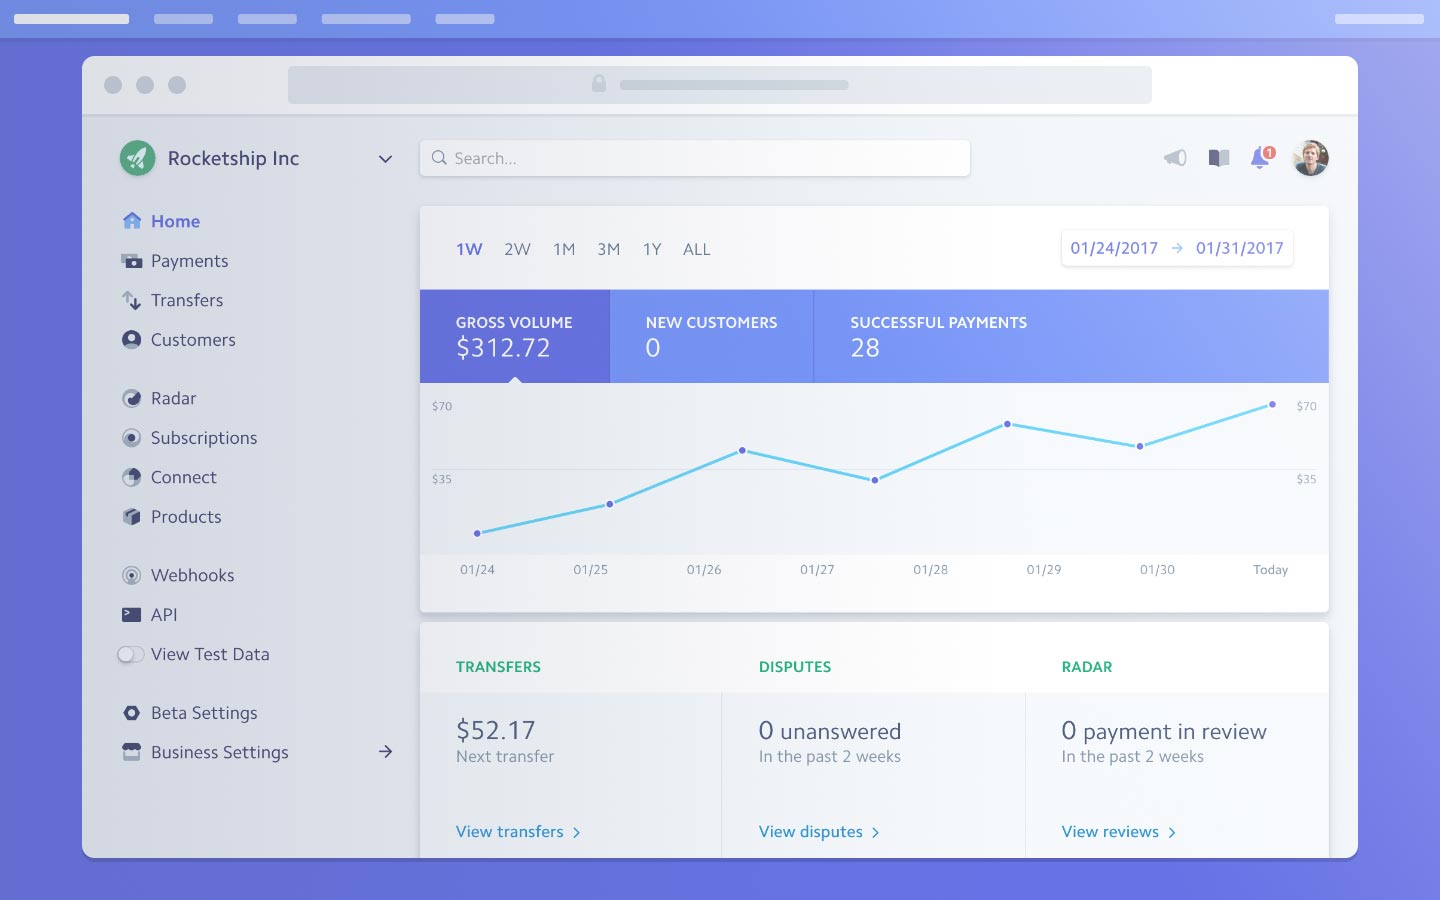The image size is (1440, 900).
Task: Open the user avatar profile
Action: [x=1310, y=158]
